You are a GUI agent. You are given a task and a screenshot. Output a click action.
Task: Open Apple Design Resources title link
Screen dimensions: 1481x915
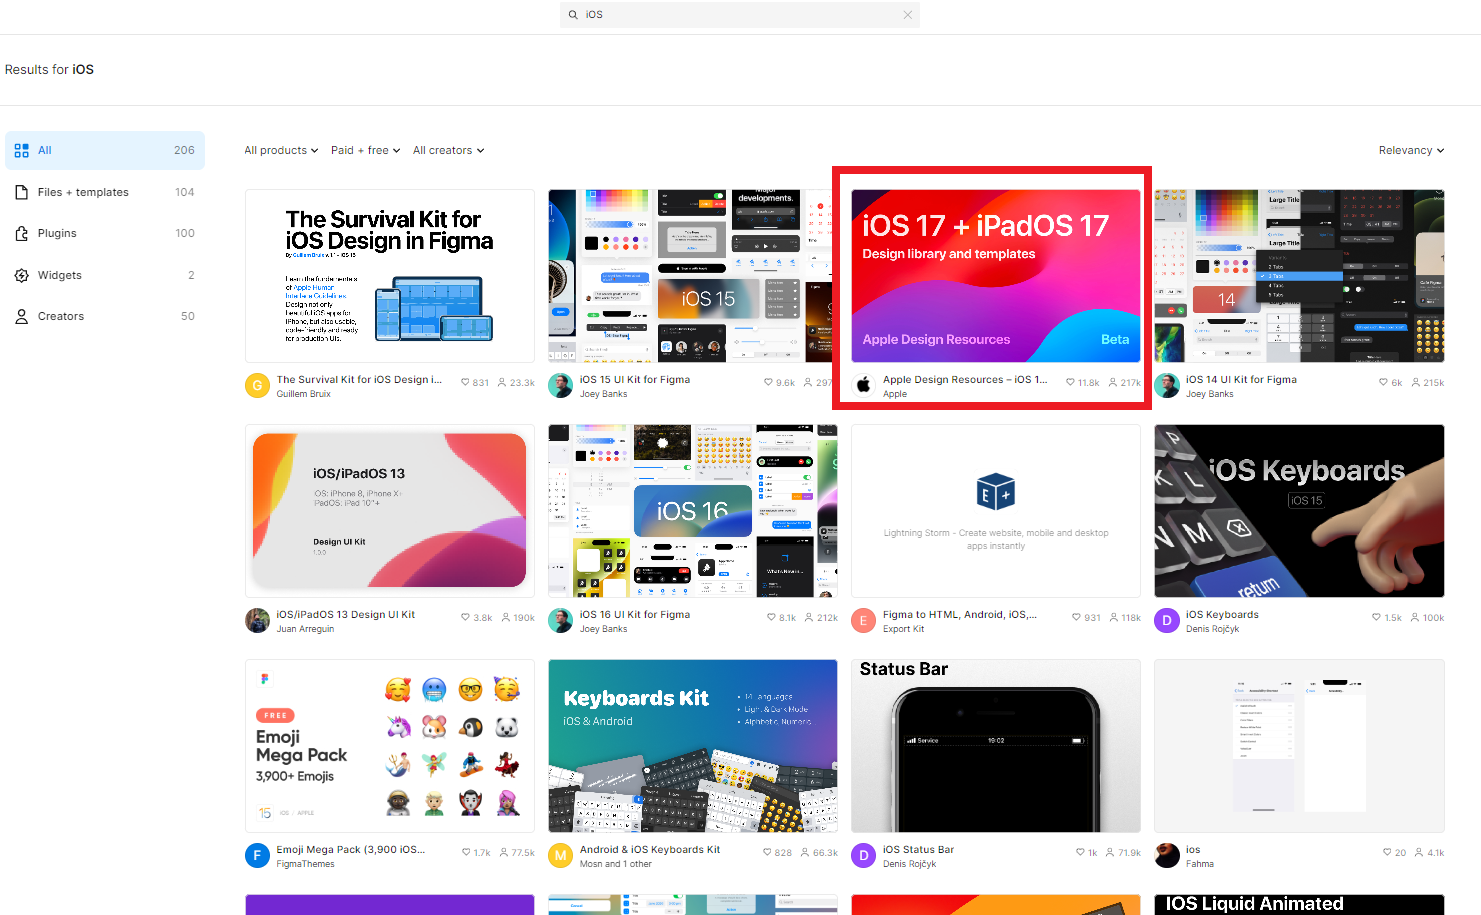coord(965,380)
